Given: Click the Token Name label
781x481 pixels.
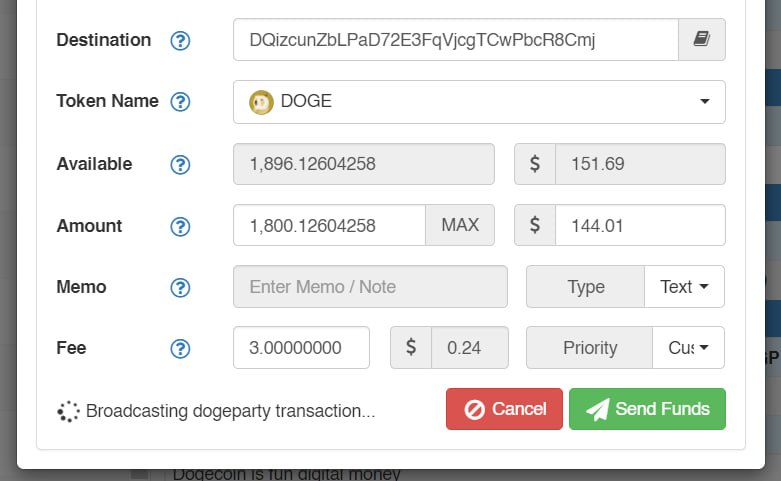Looking at the screenshot, I should [x=108, y=101].
